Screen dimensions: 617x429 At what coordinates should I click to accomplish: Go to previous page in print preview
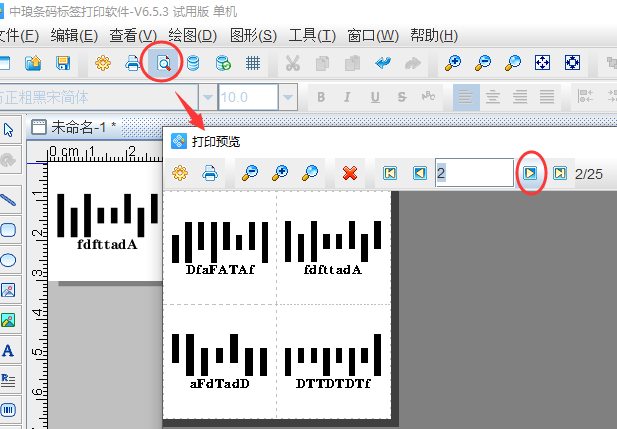click(419, 173)
